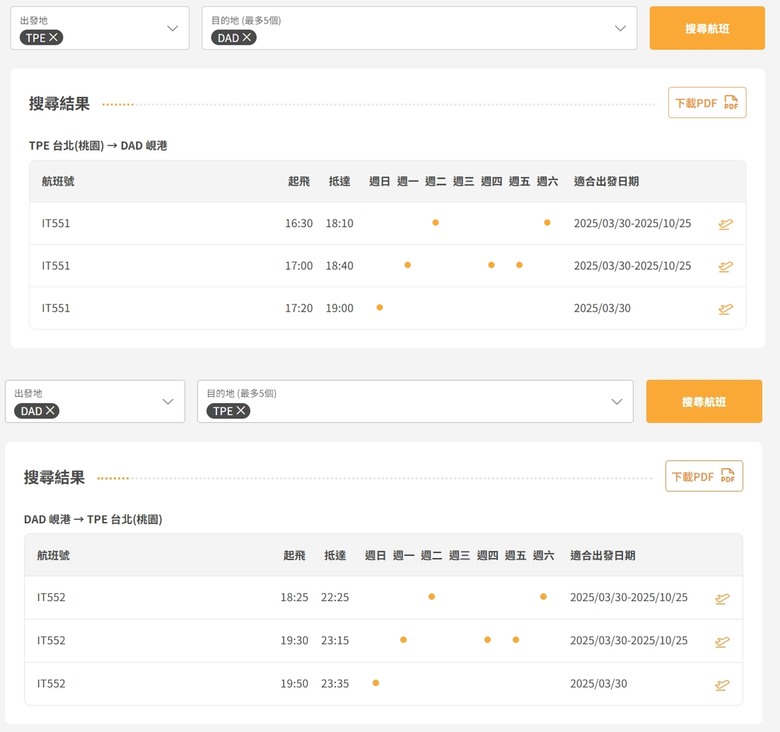
Task: Expand the lower 出發地 dropdown arrow
Action: pyautogui.click(x=168, y=402)
